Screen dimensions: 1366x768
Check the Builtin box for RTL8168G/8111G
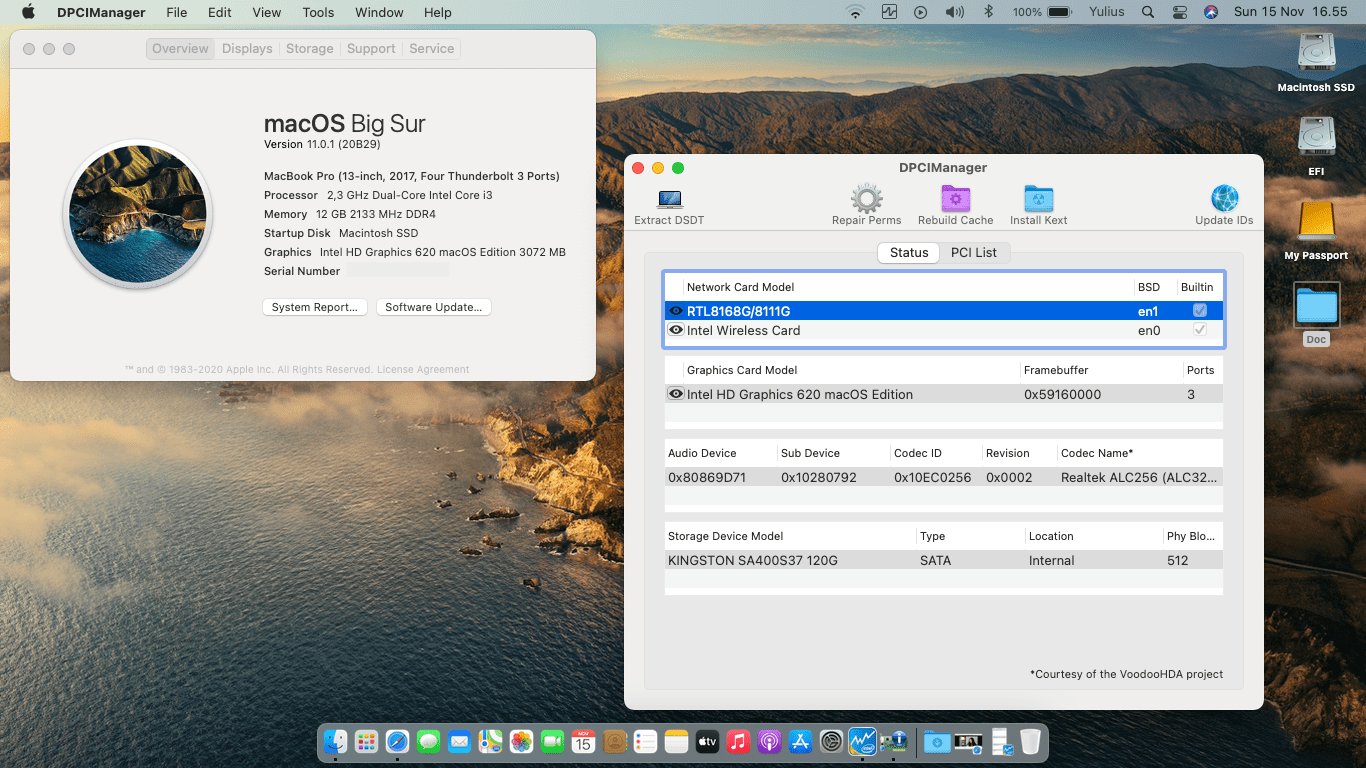(1199, 310)
